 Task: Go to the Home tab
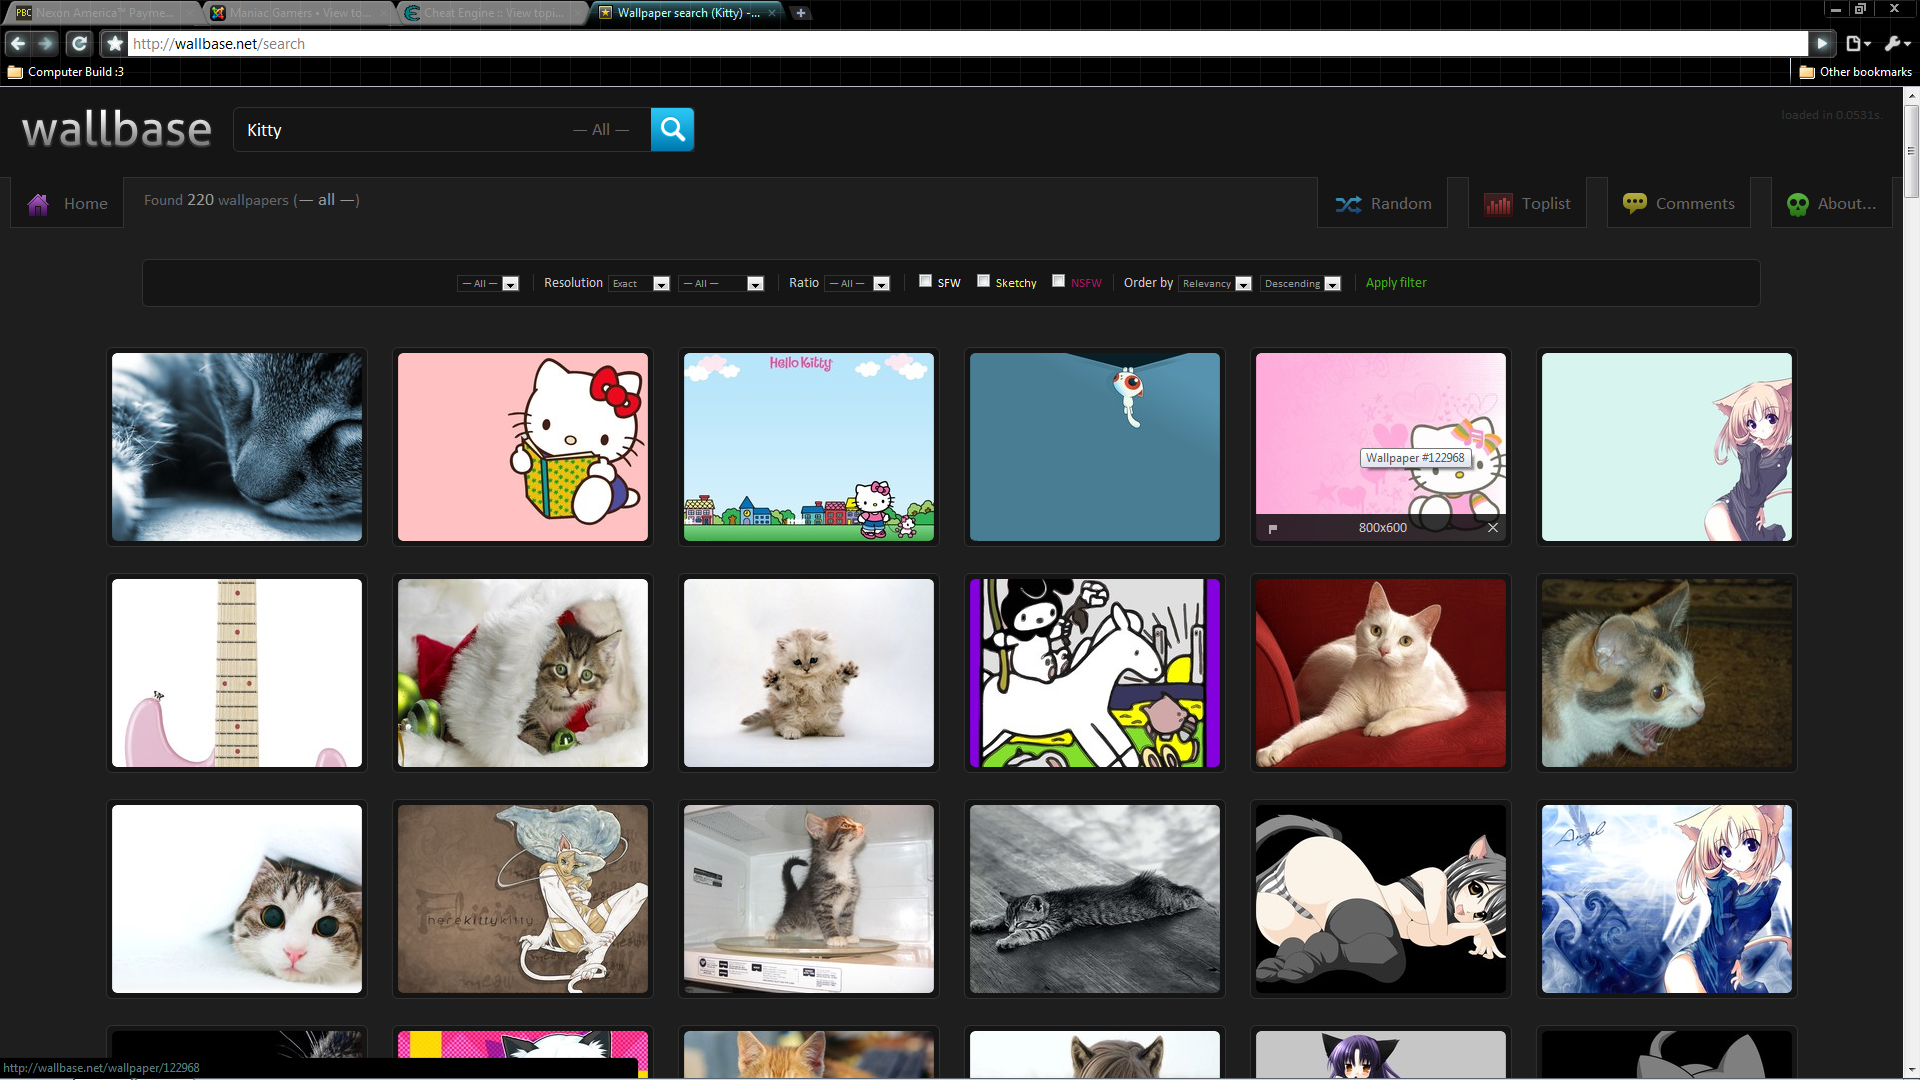pos(67,203)
